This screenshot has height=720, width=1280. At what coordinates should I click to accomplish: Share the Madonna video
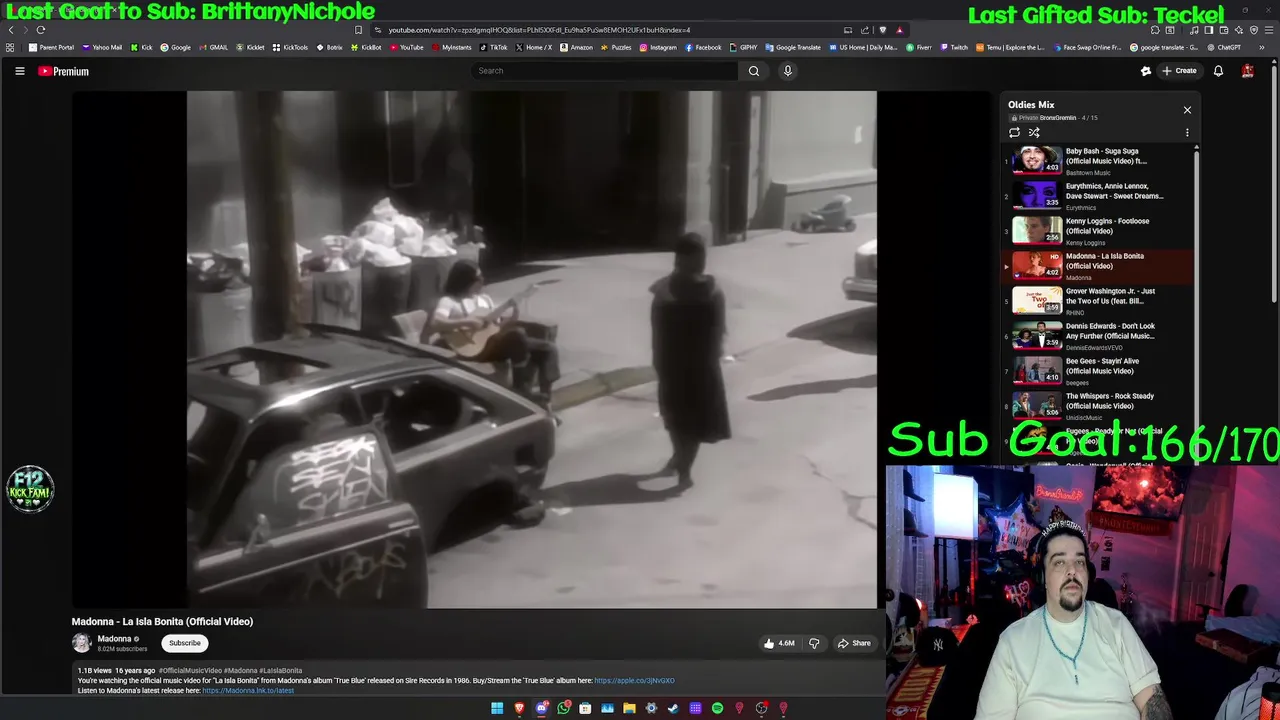[854, 643]
